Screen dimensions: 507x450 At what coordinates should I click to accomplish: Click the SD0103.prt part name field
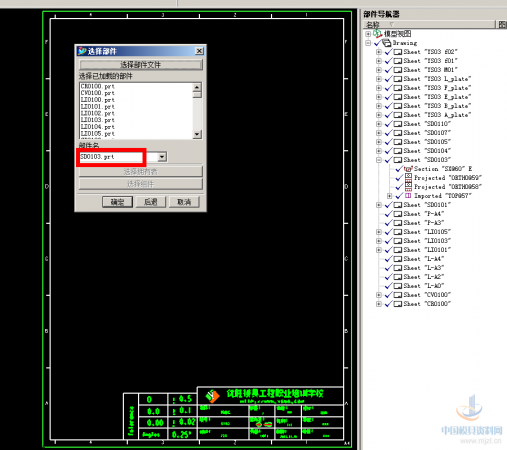point(111,157)
